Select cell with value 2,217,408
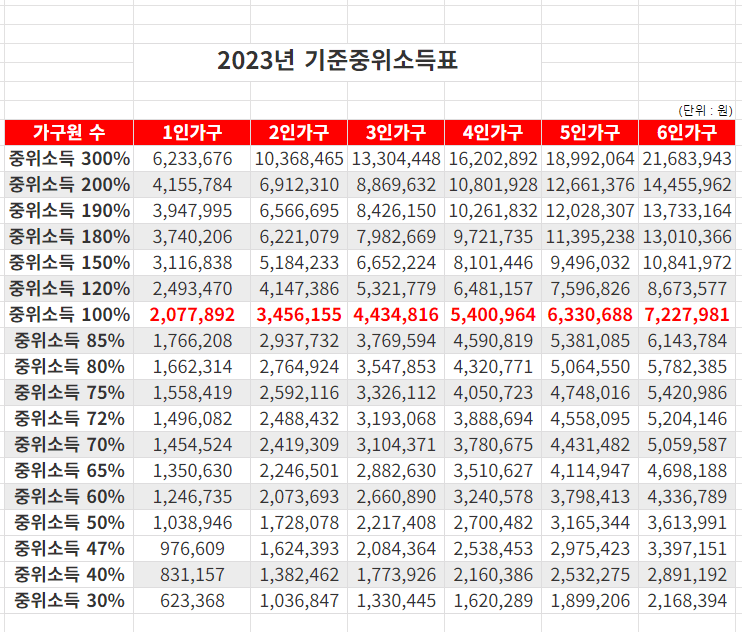742x632 pixels. click(x=396, y=523)
